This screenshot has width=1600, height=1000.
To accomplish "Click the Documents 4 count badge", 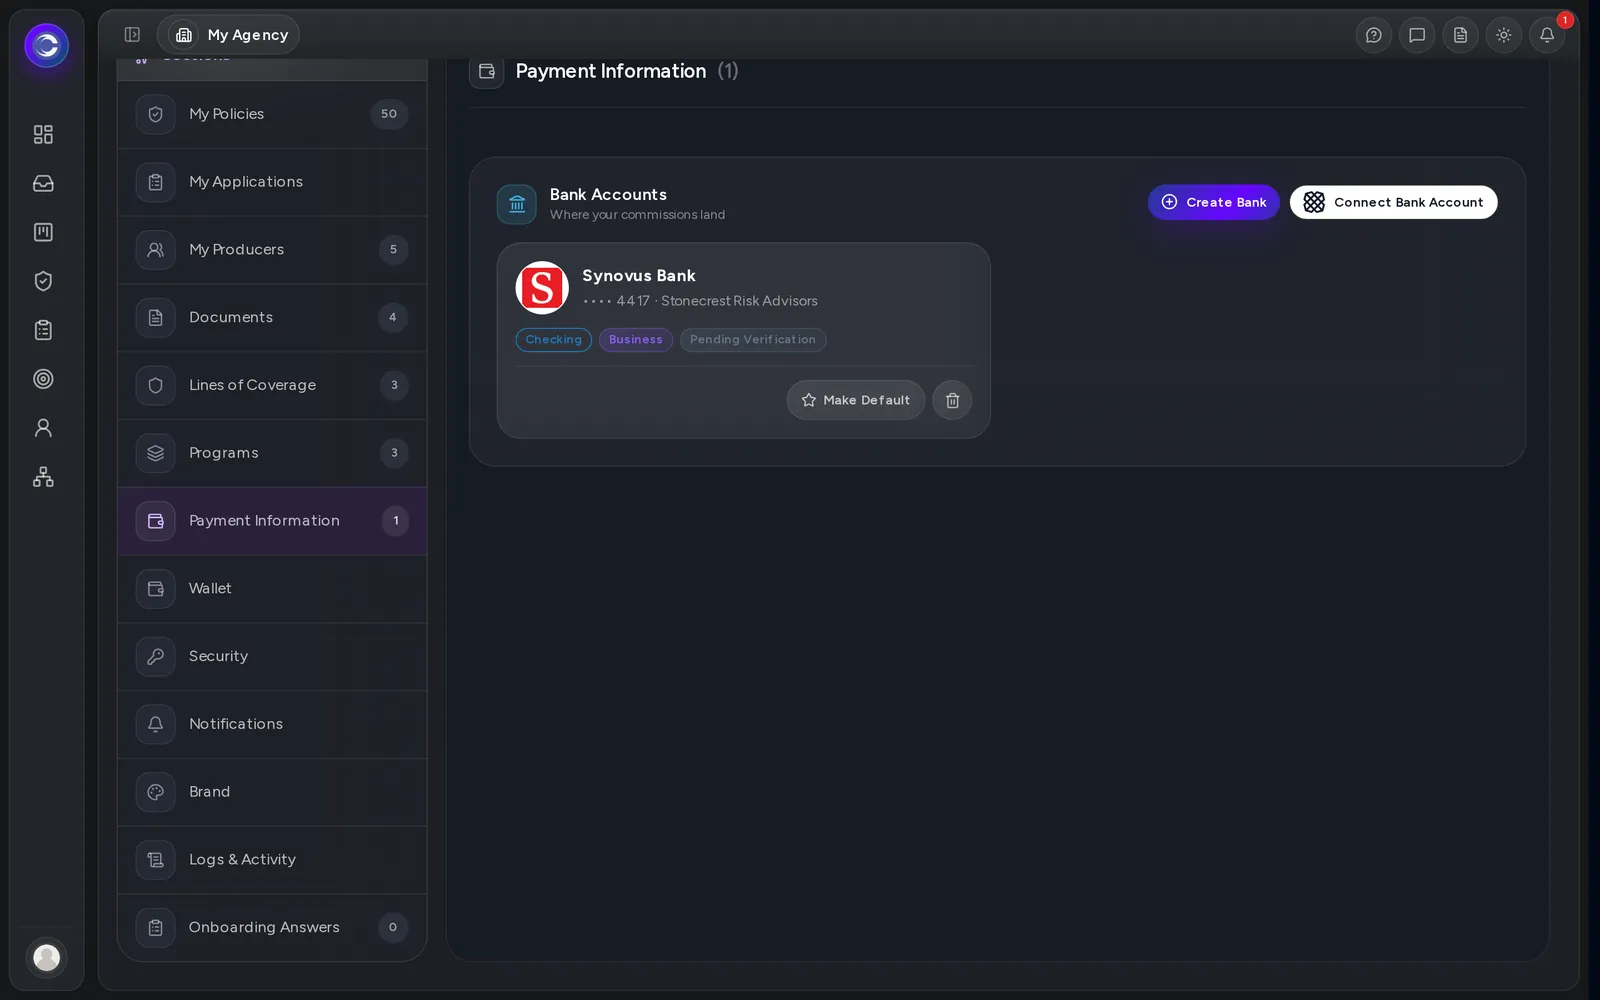I will 392,317.
